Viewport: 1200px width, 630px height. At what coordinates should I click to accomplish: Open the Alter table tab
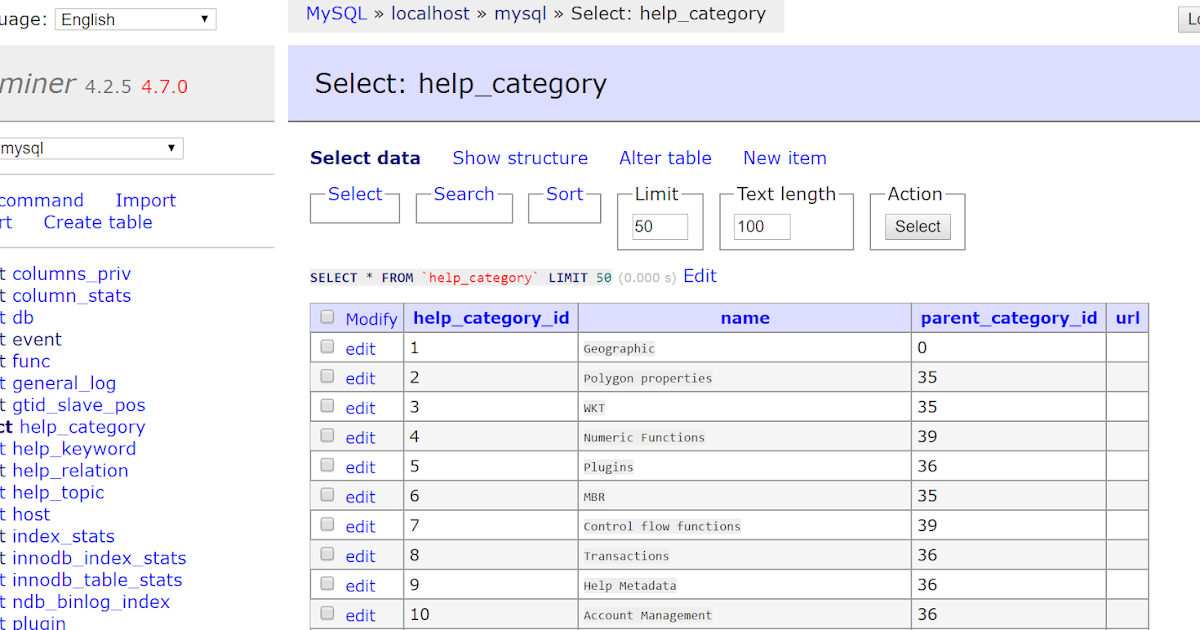pos(665,158)
